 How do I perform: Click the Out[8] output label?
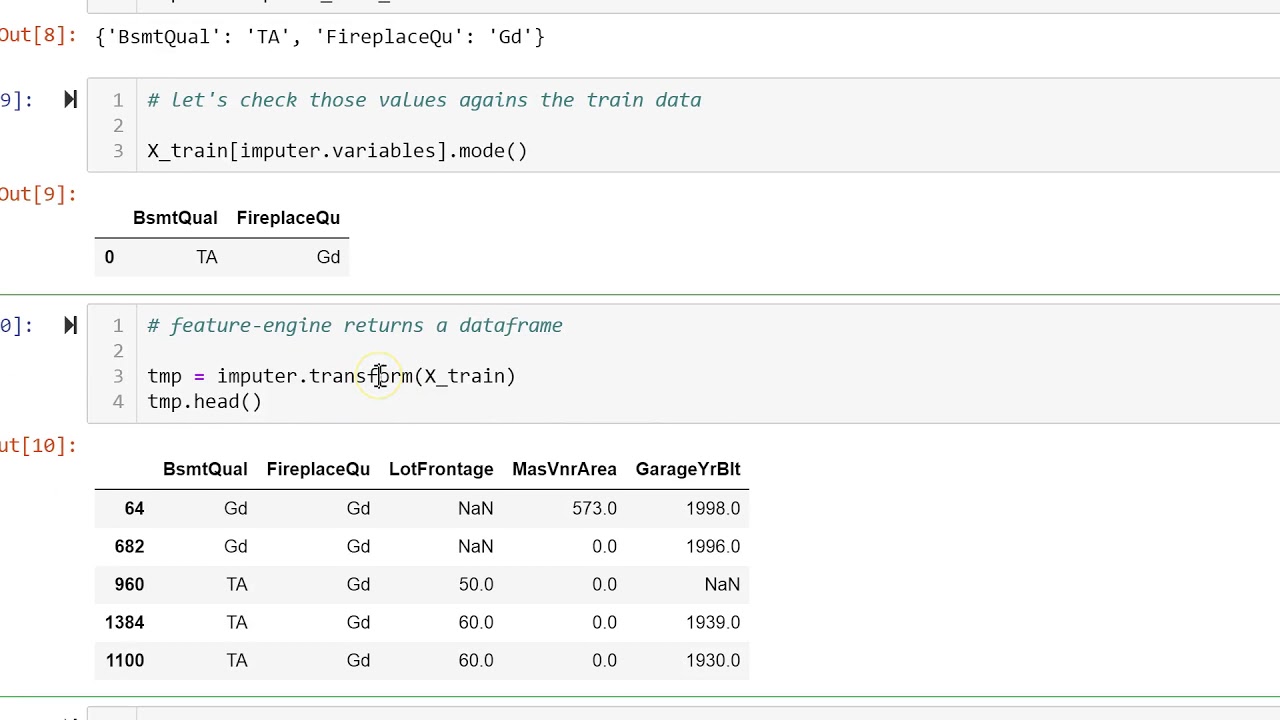(38, 36)
